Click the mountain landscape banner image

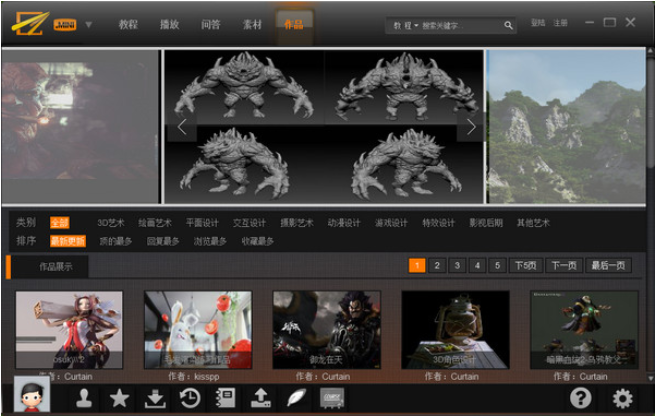click(x=566, y=127)
